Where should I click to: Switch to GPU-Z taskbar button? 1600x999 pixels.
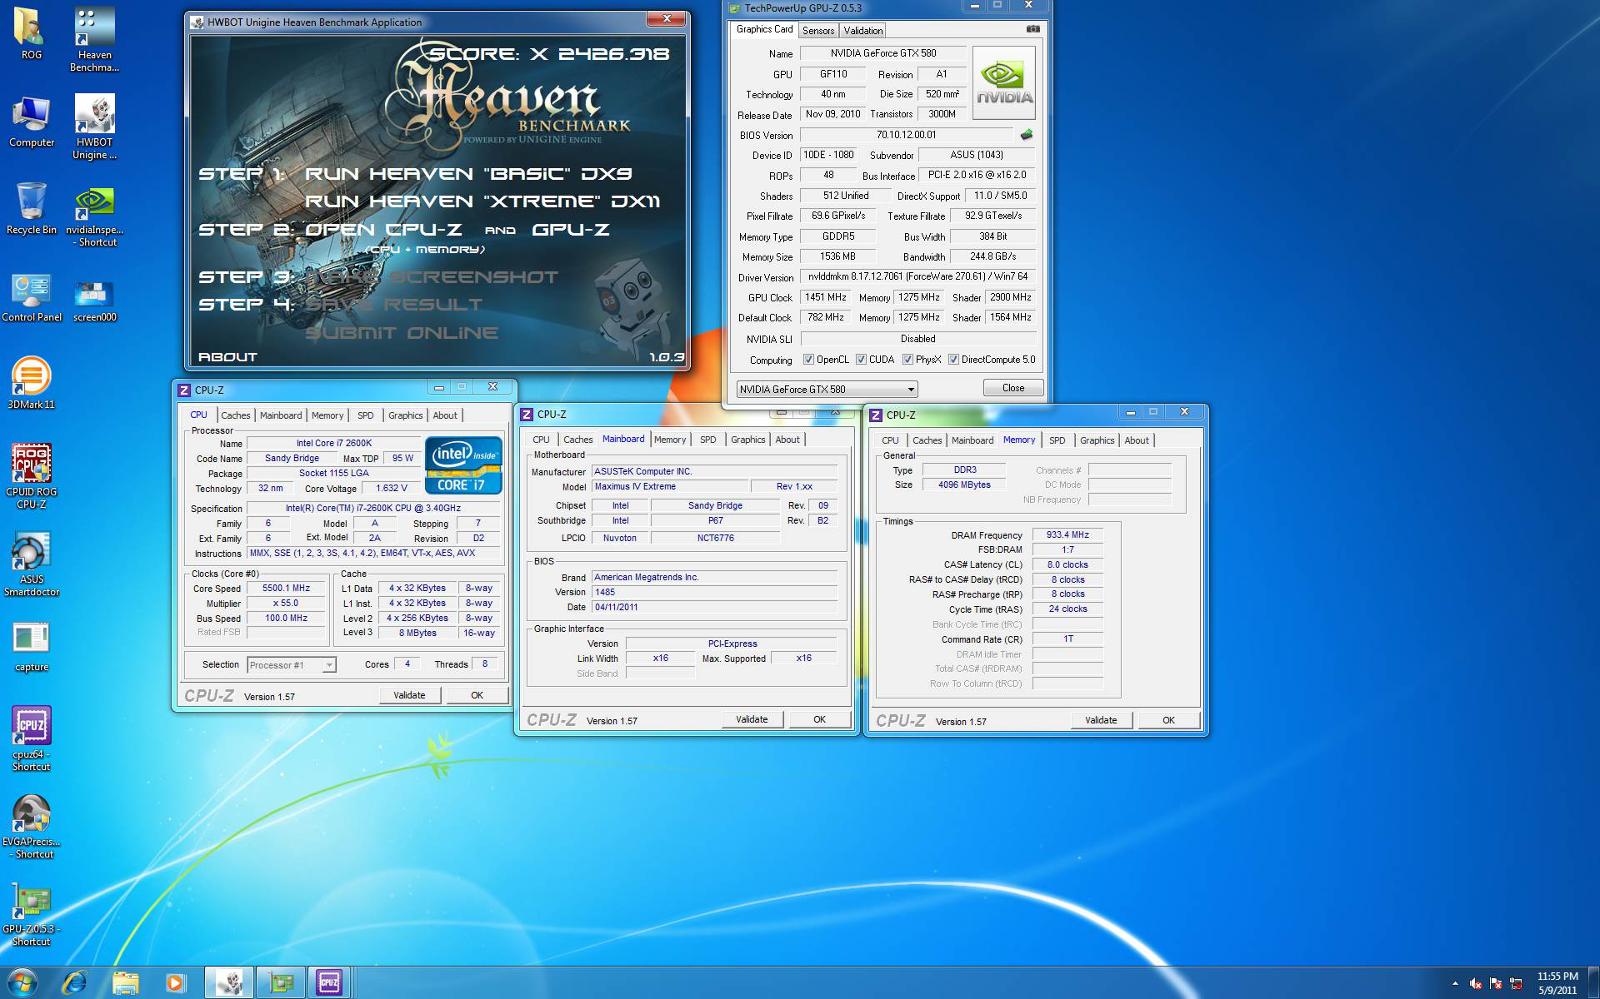(x=281, y=983)
